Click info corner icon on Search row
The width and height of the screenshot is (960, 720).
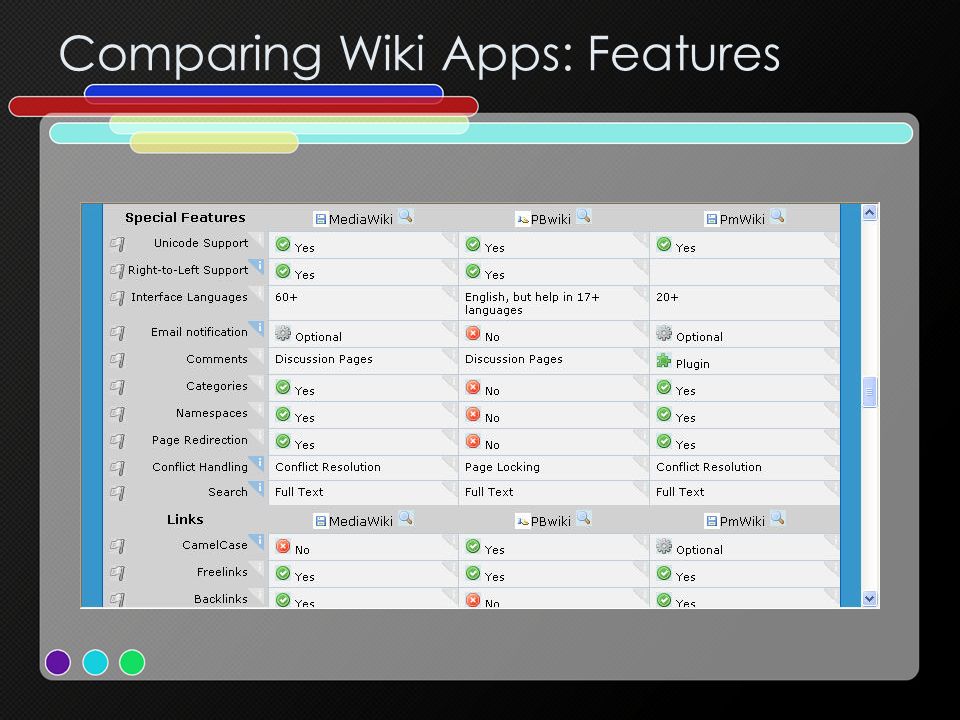[x=258, y=487]
